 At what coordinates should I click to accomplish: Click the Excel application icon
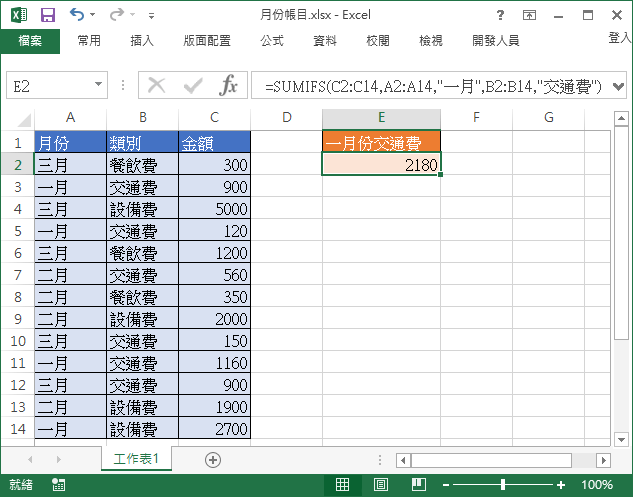(19, 15)
